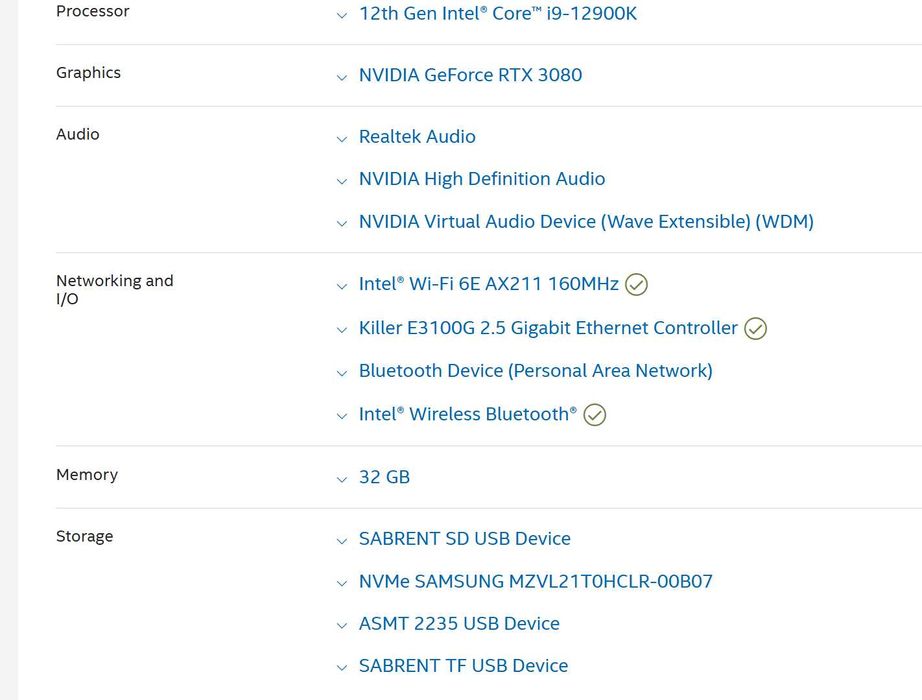Click the Networking and I/O label

click(115, 289)
